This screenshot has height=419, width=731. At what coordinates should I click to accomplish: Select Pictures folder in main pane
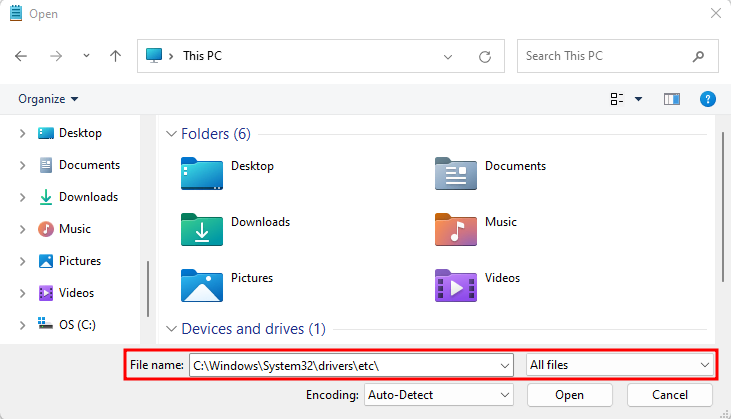202,284
